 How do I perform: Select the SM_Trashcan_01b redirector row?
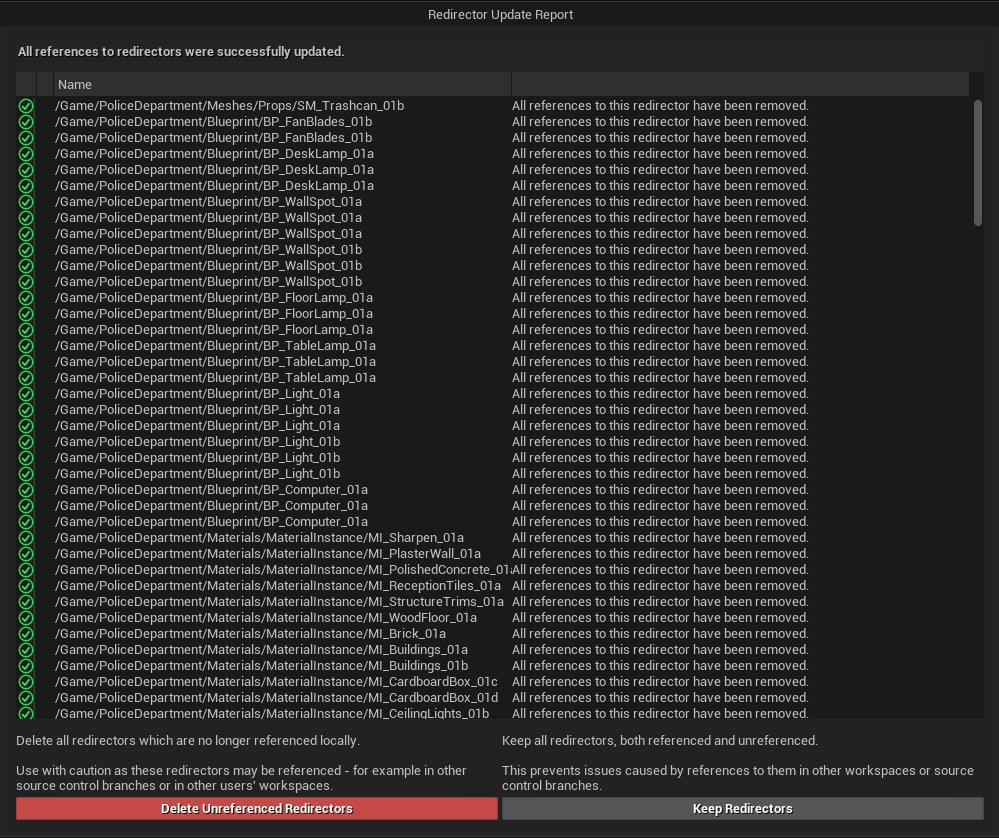point(230,106)
